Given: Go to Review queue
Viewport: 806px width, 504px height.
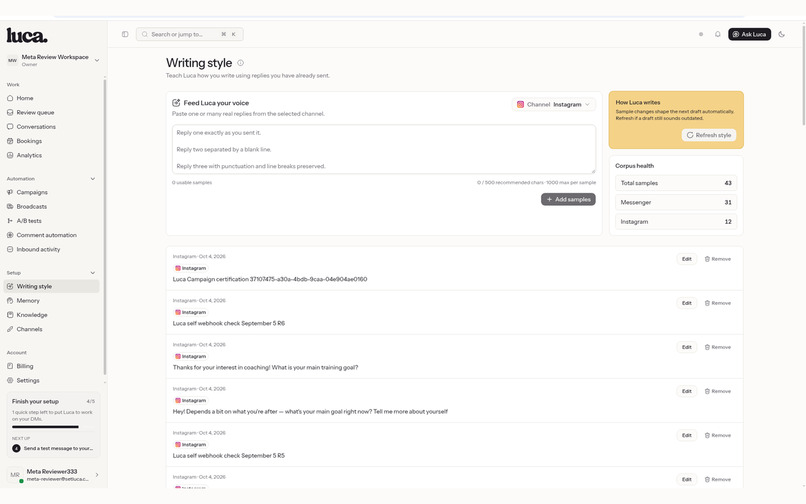Looking at the screenshot, I should click(x=51, y=112).
